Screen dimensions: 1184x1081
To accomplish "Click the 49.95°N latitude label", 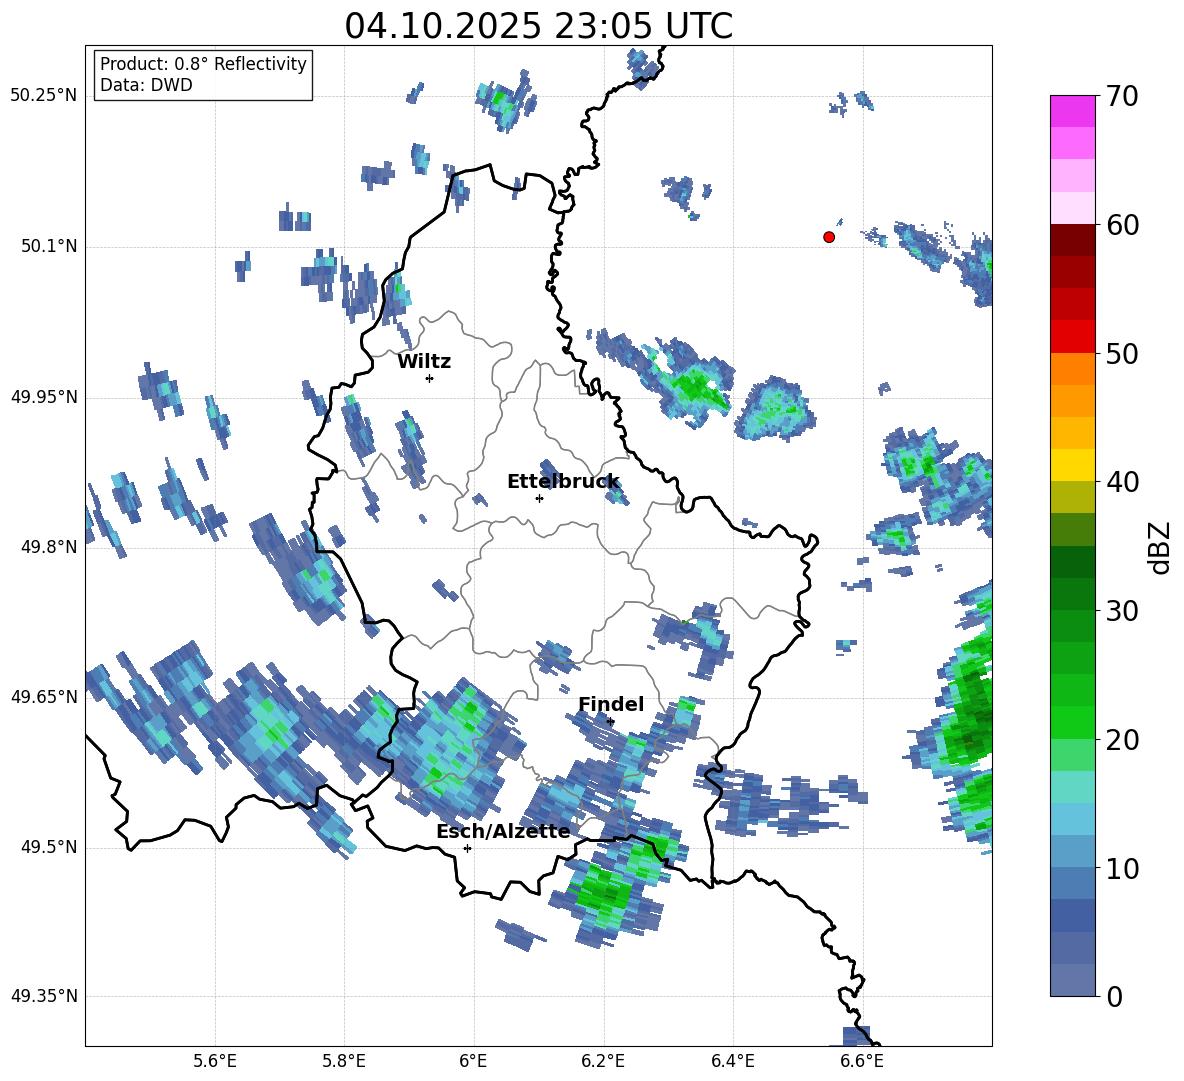I will 44,397.
